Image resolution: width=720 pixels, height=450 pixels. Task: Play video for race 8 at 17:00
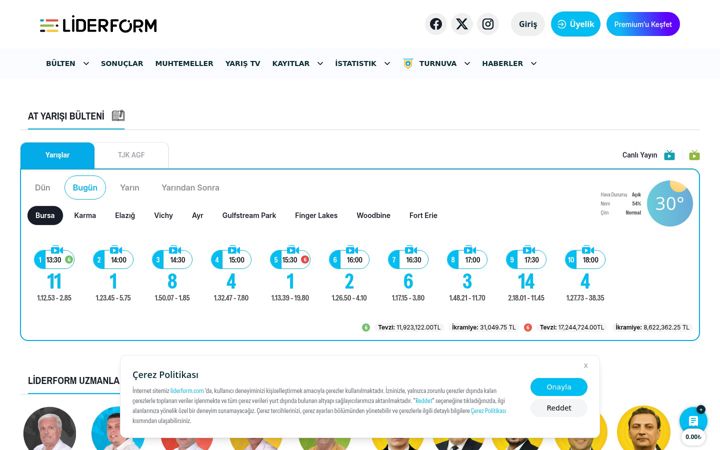470,250
